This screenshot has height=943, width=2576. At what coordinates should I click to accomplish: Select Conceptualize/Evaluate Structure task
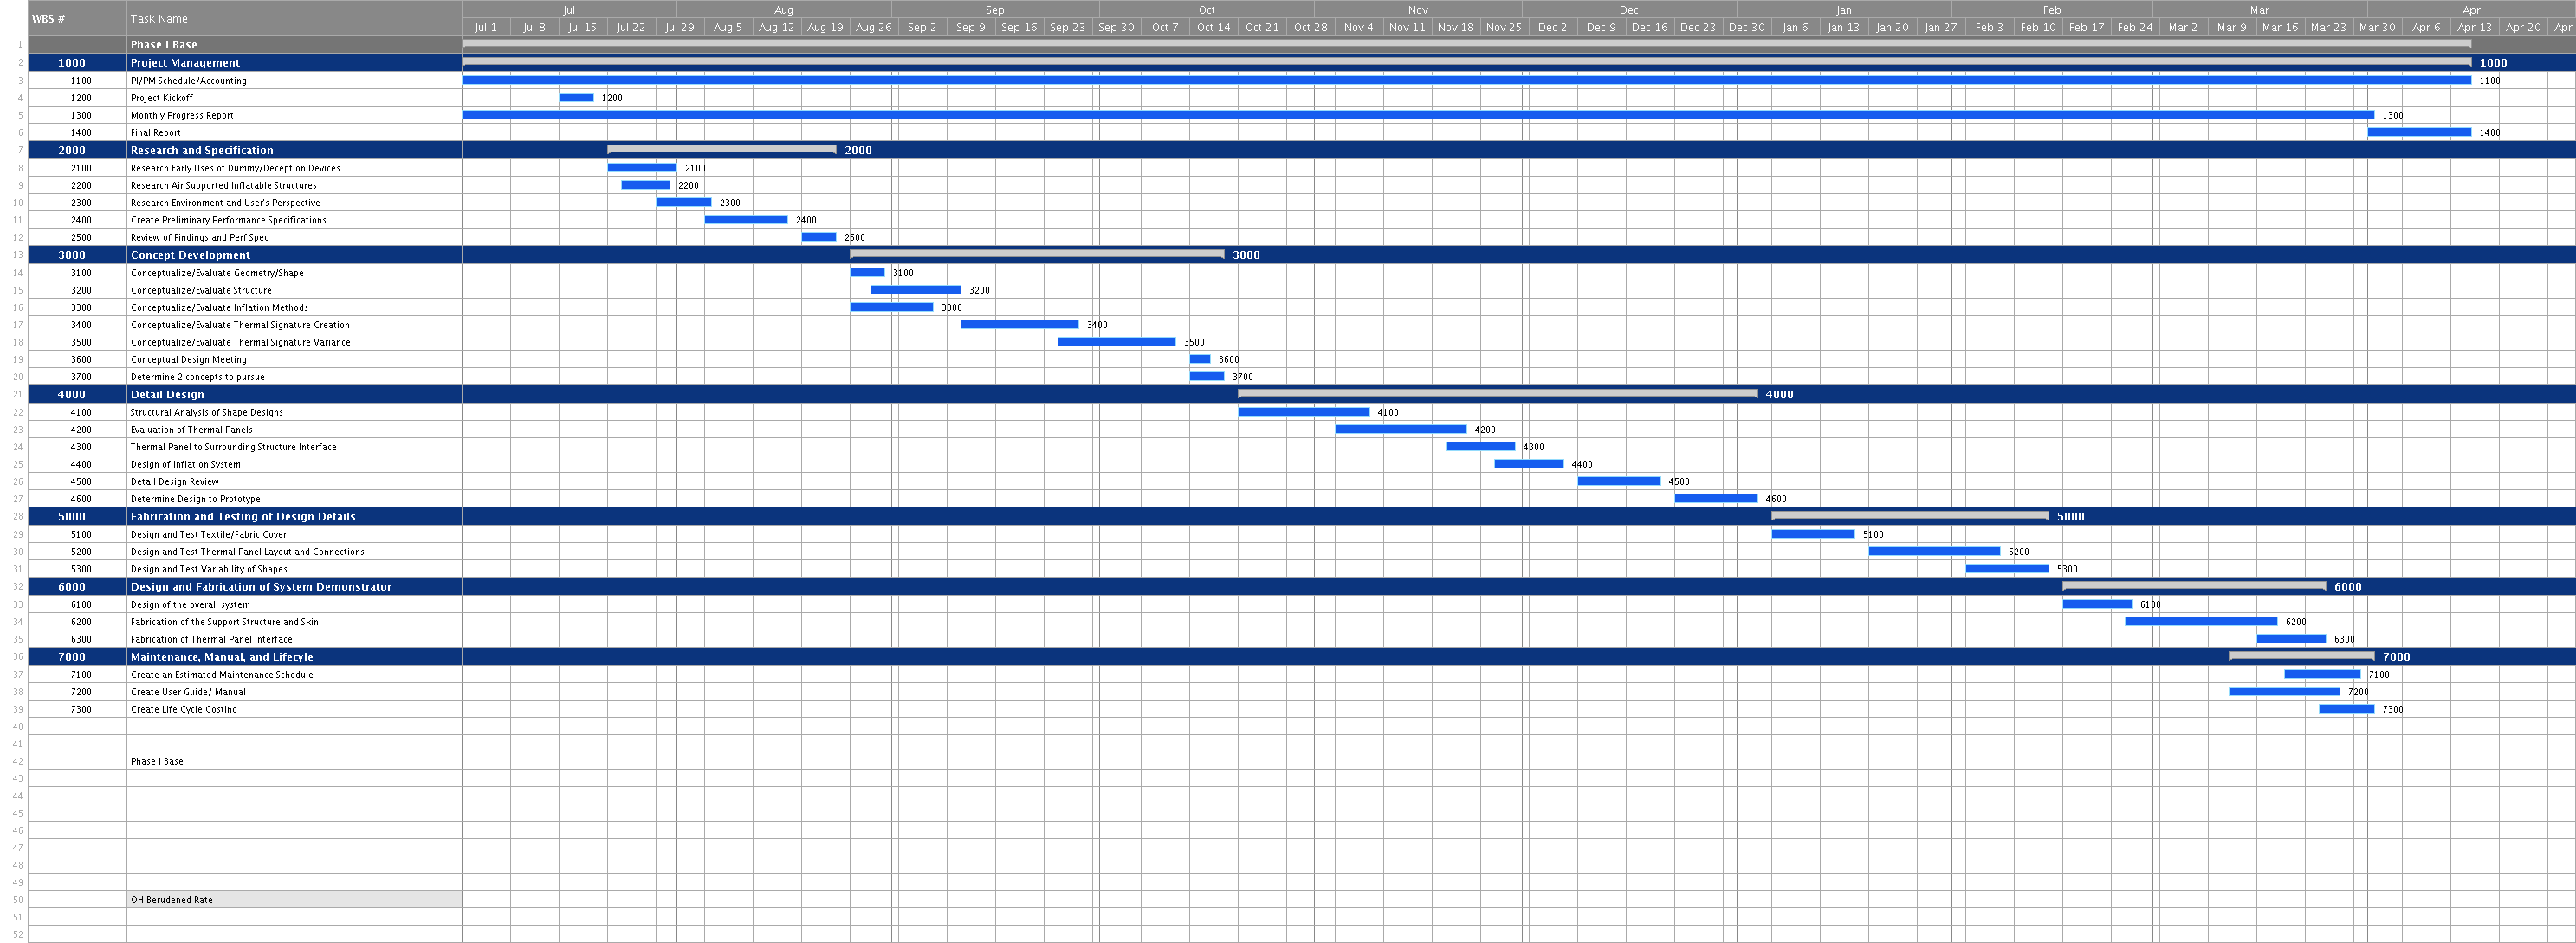point(201,290)
